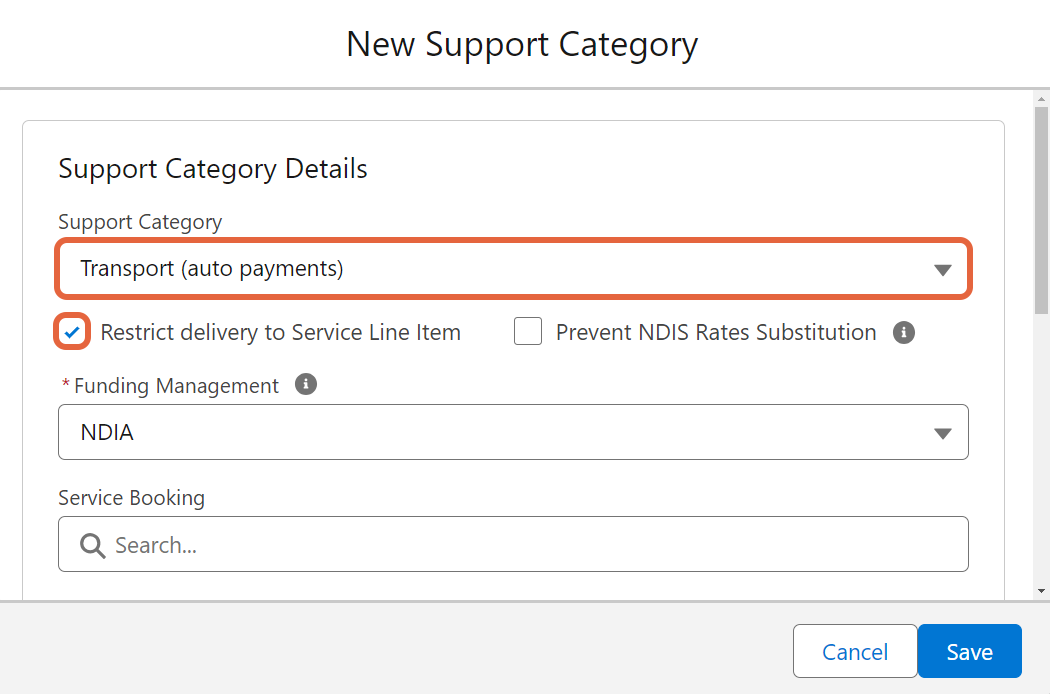The height and width of the screenshot is (694, 1050).
Task: Show info tooltip beside Funding Management
Action: coord(305,385)
